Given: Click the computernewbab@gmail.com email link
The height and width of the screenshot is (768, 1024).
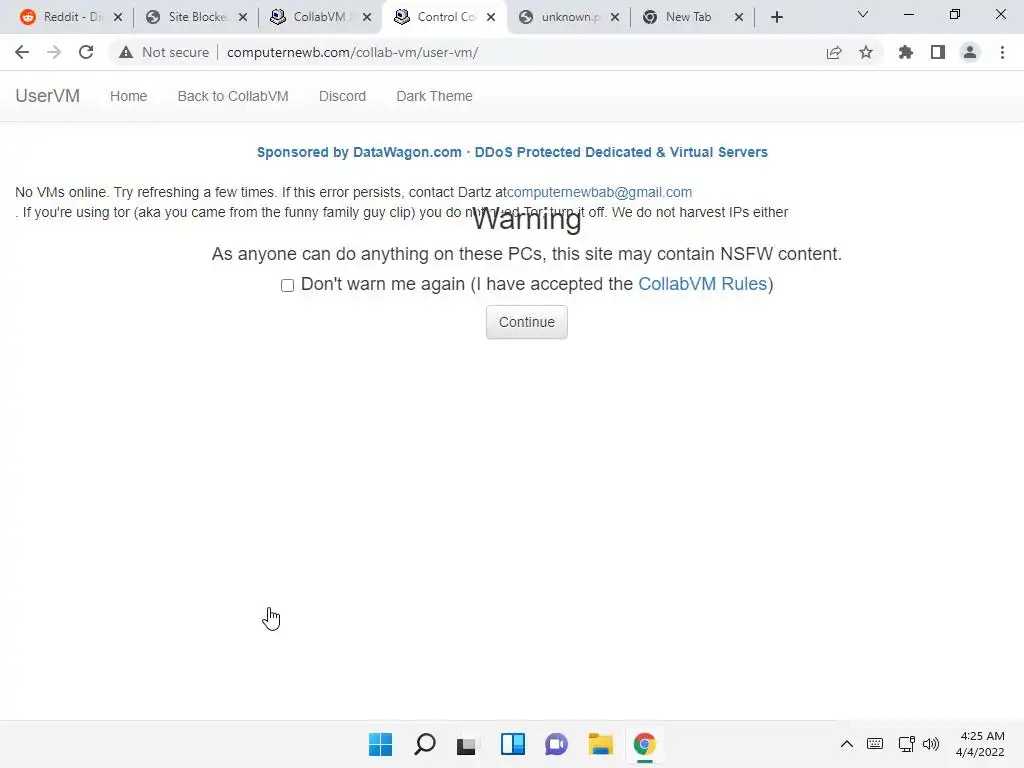Looking at the screenshot, I should coord(600,192).
